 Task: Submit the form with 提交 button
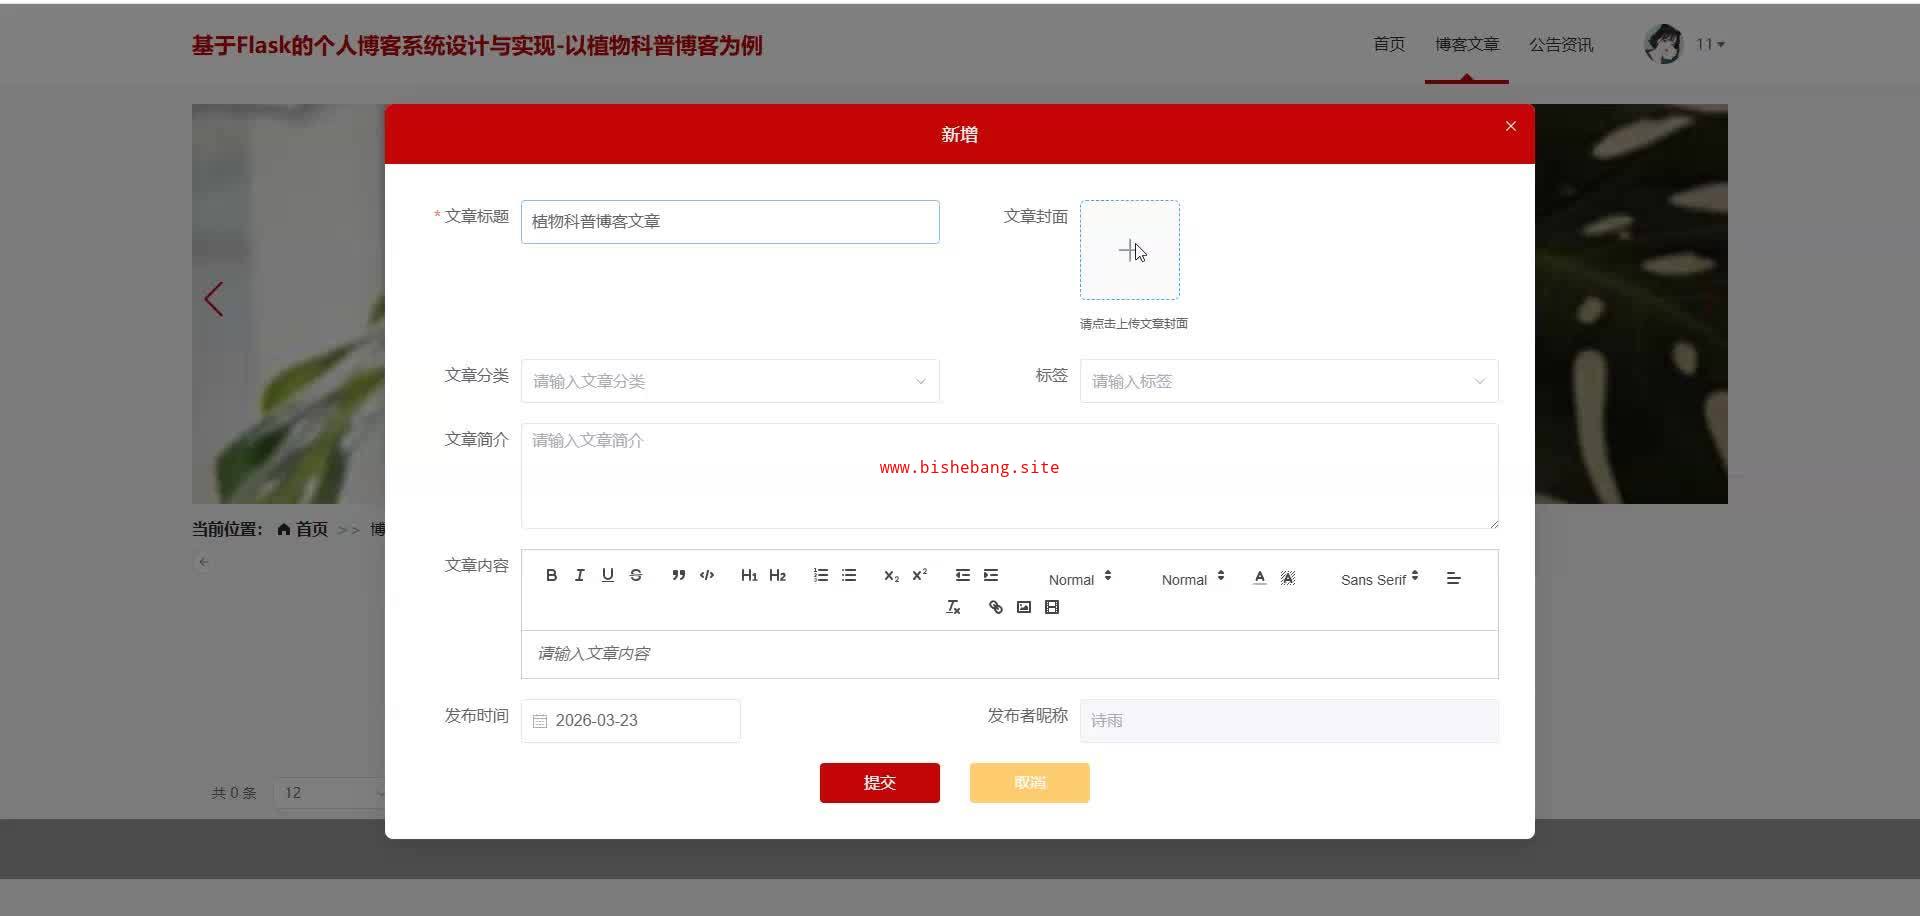(880, 783)
